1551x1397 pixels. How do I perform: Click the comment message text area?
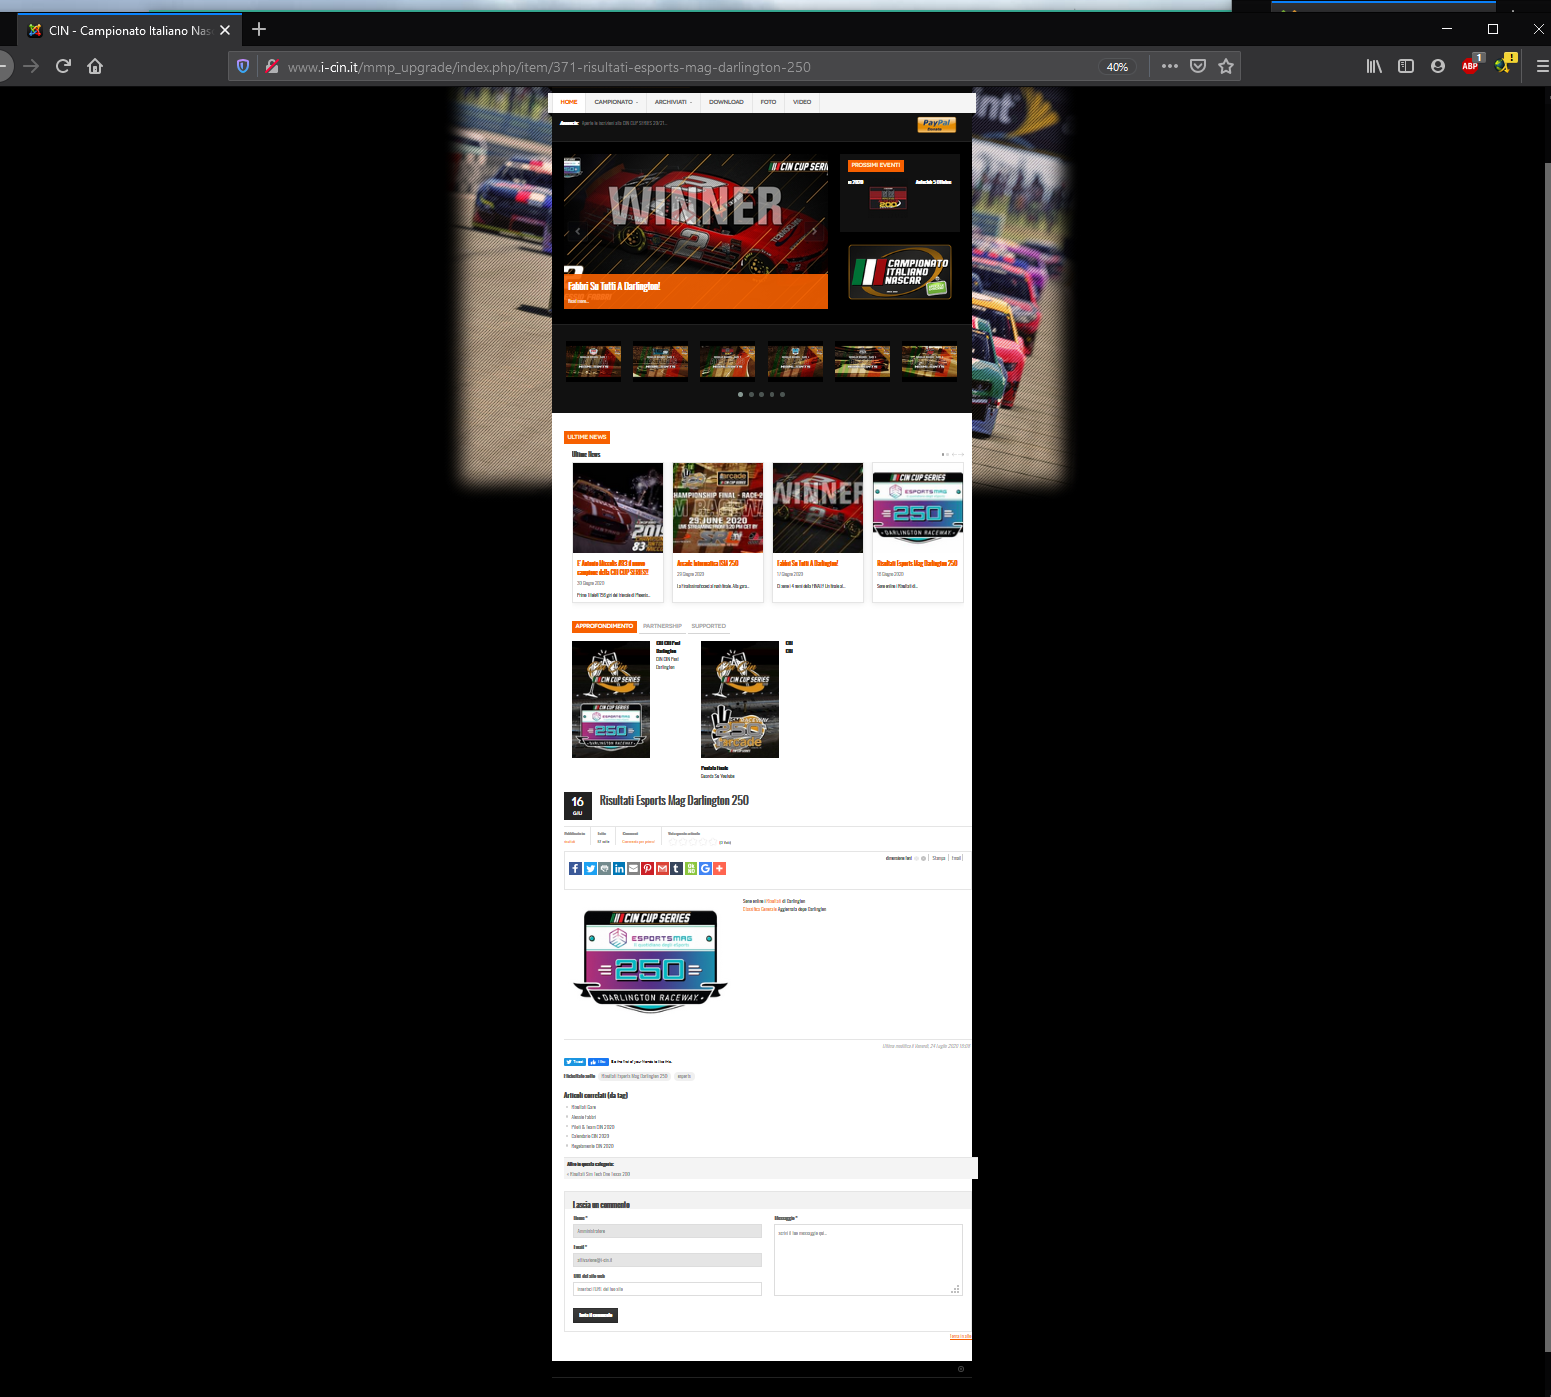click(x=868, y=1260)
